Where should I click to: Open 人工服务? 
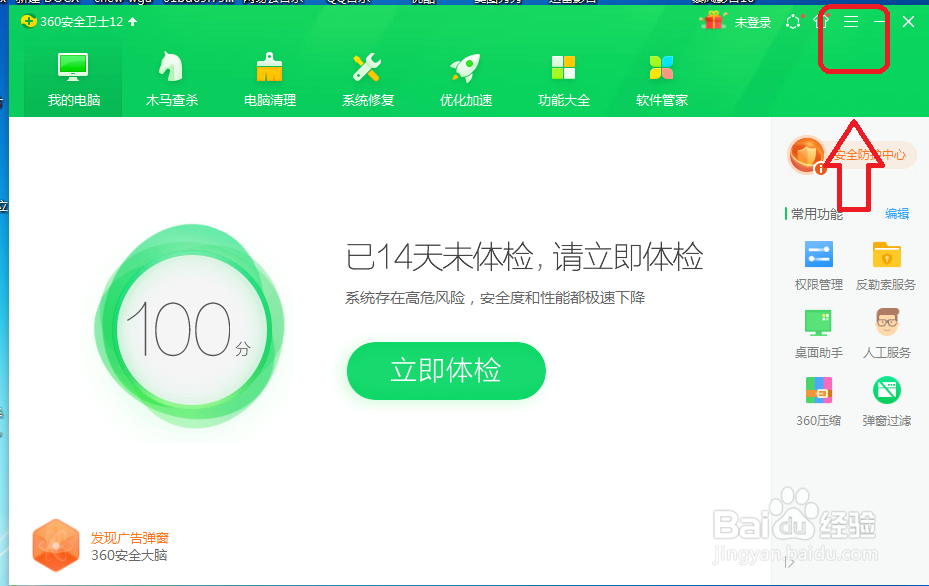(886, 334)
